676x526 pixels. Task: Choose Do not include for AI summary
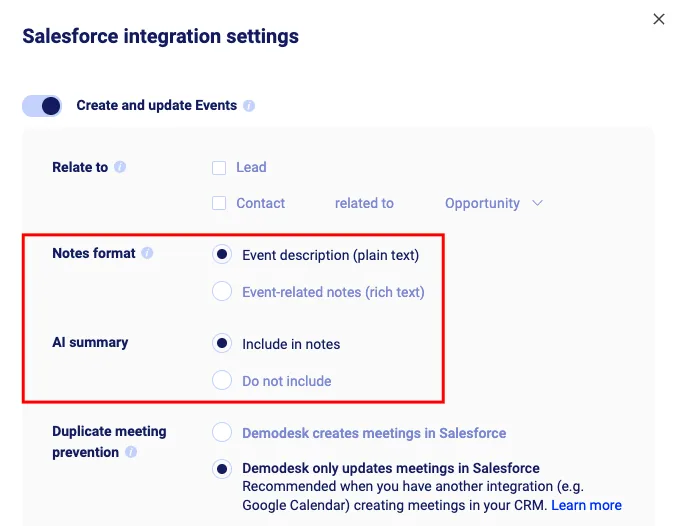[x=222, y=380]
